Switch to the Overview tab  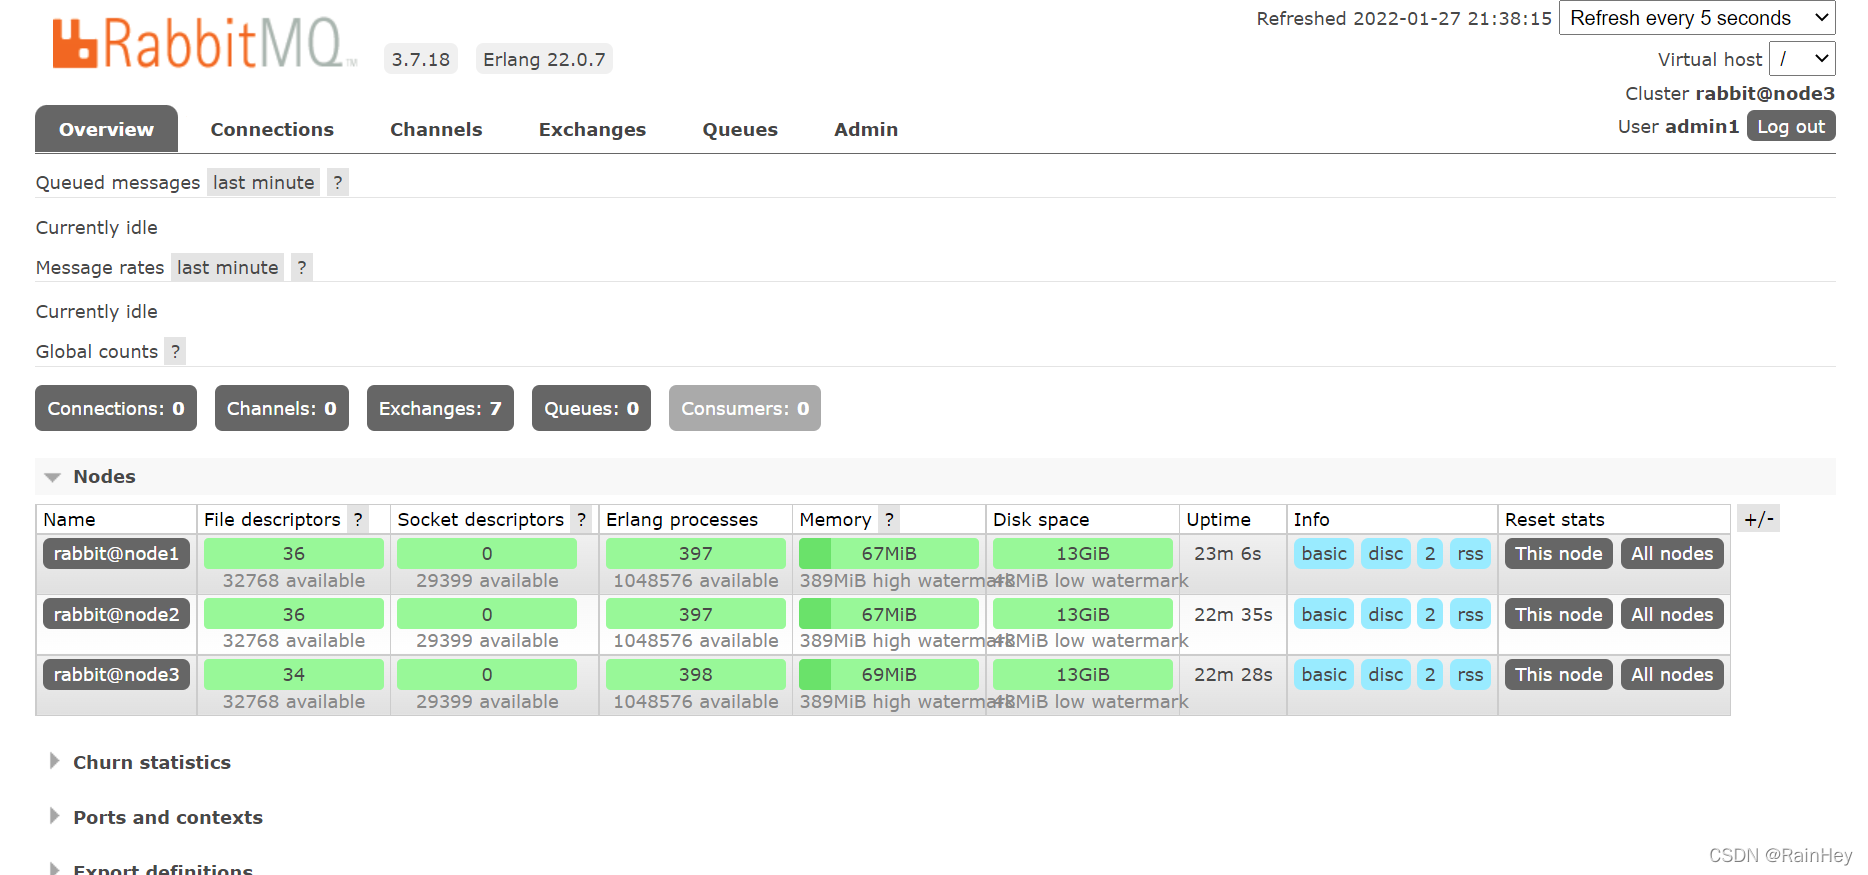pos(106,129)
